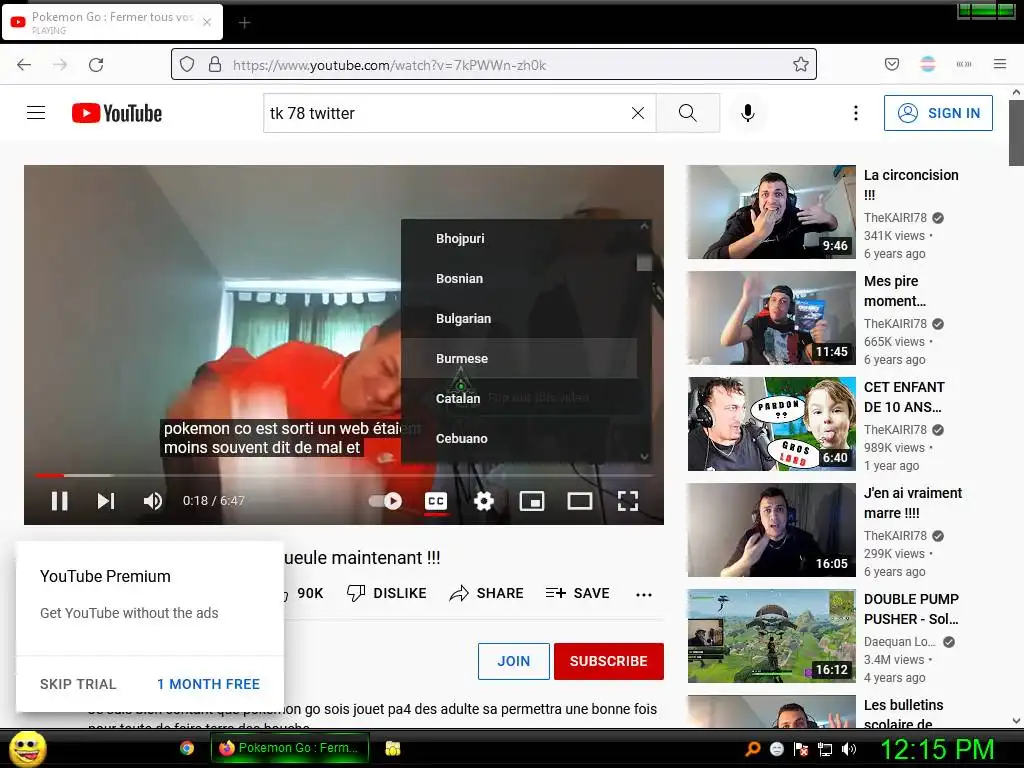
Task: Click page vertical scrollbar thumb
Action: pyautogui.click(x=1016, y=133)
